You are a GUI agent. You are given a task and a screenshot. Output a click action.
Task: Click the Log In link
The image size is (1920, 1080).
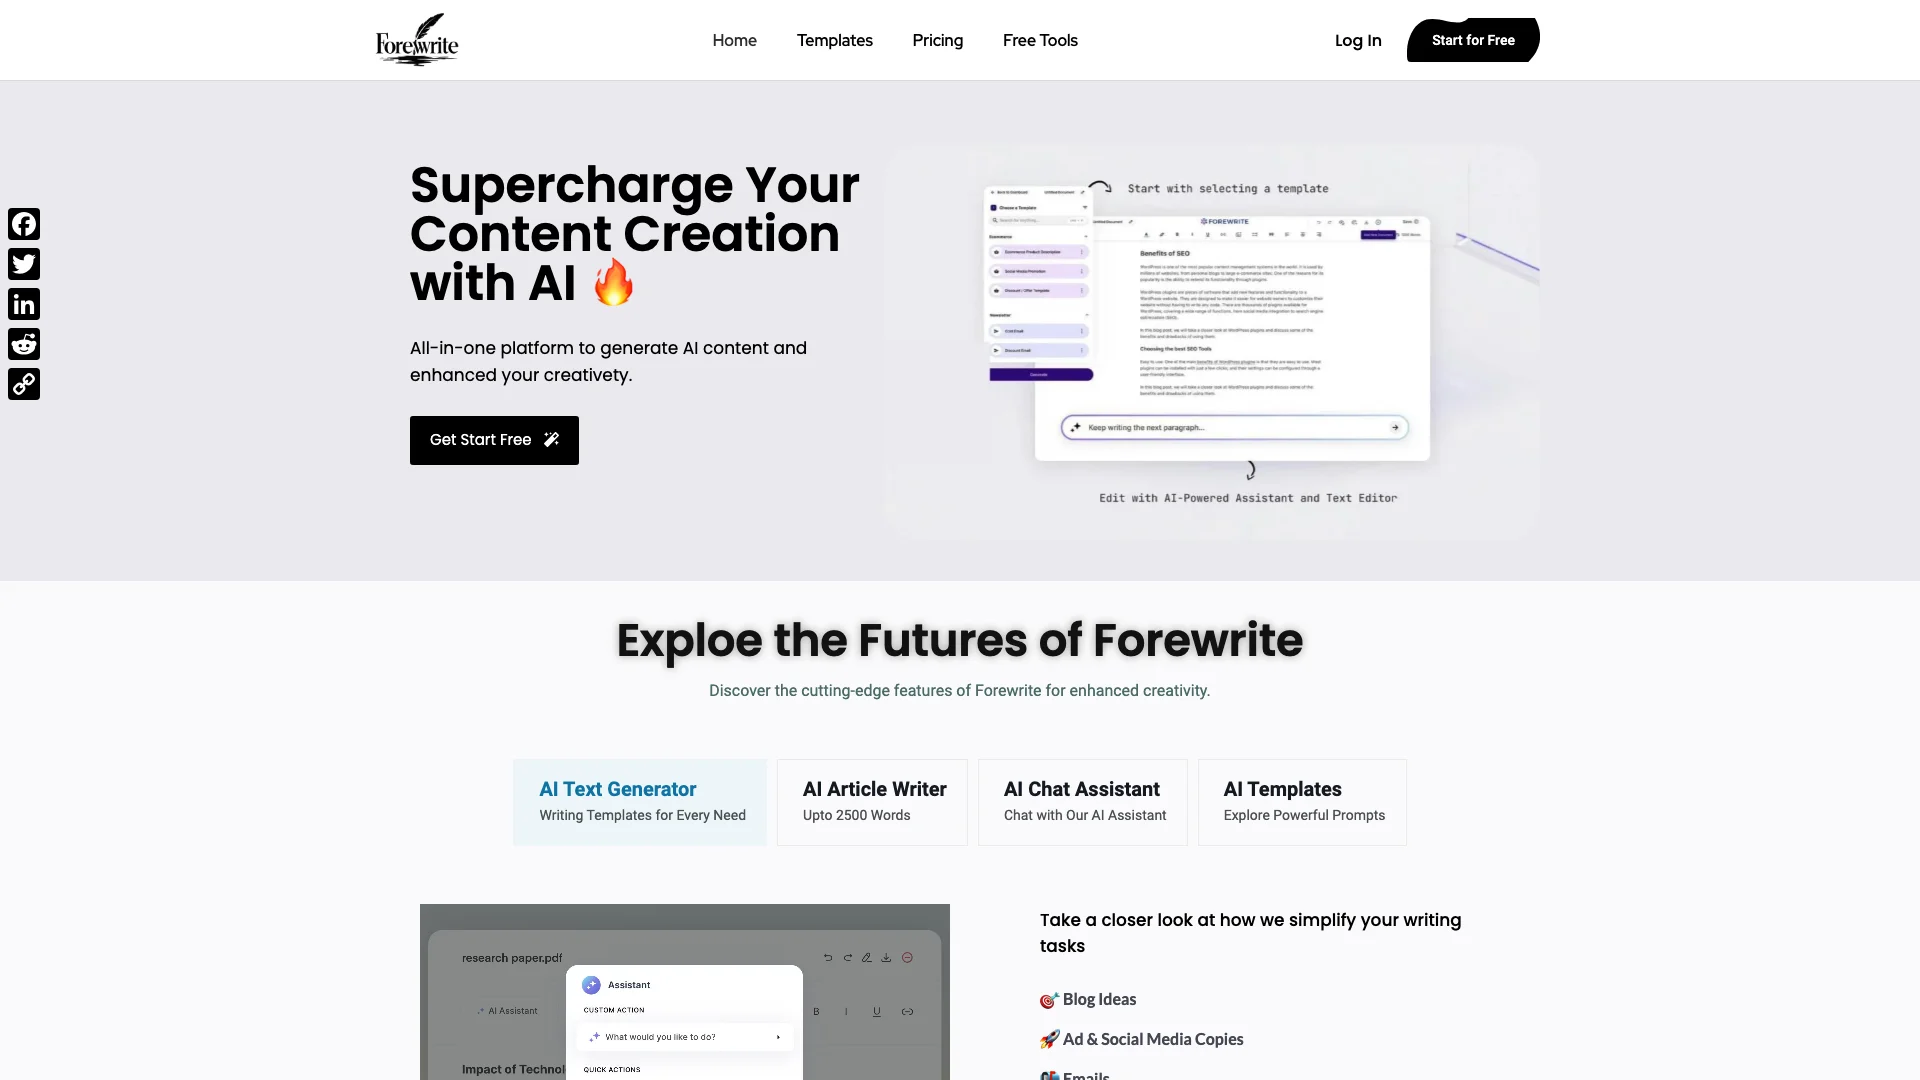coord(1357,40)
